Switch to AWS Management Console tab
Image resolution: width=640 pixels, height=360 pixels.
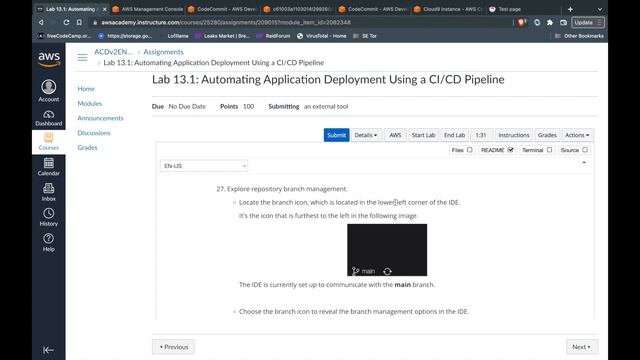pos(148,9)
